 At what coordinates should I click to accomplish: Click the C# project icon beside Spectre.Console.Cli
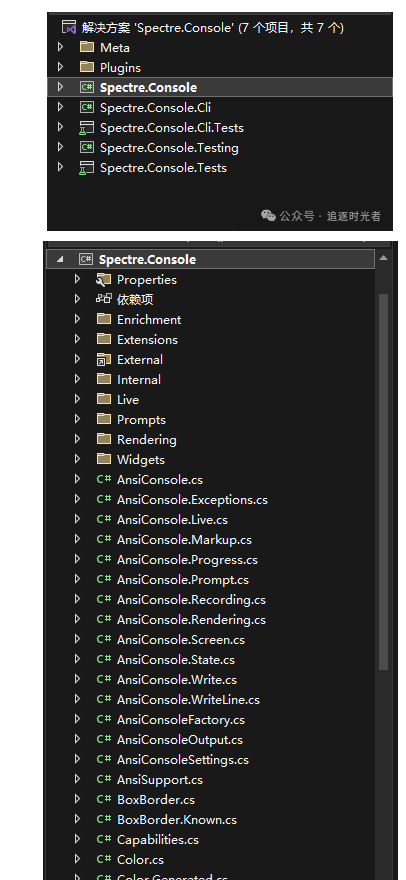86,107
